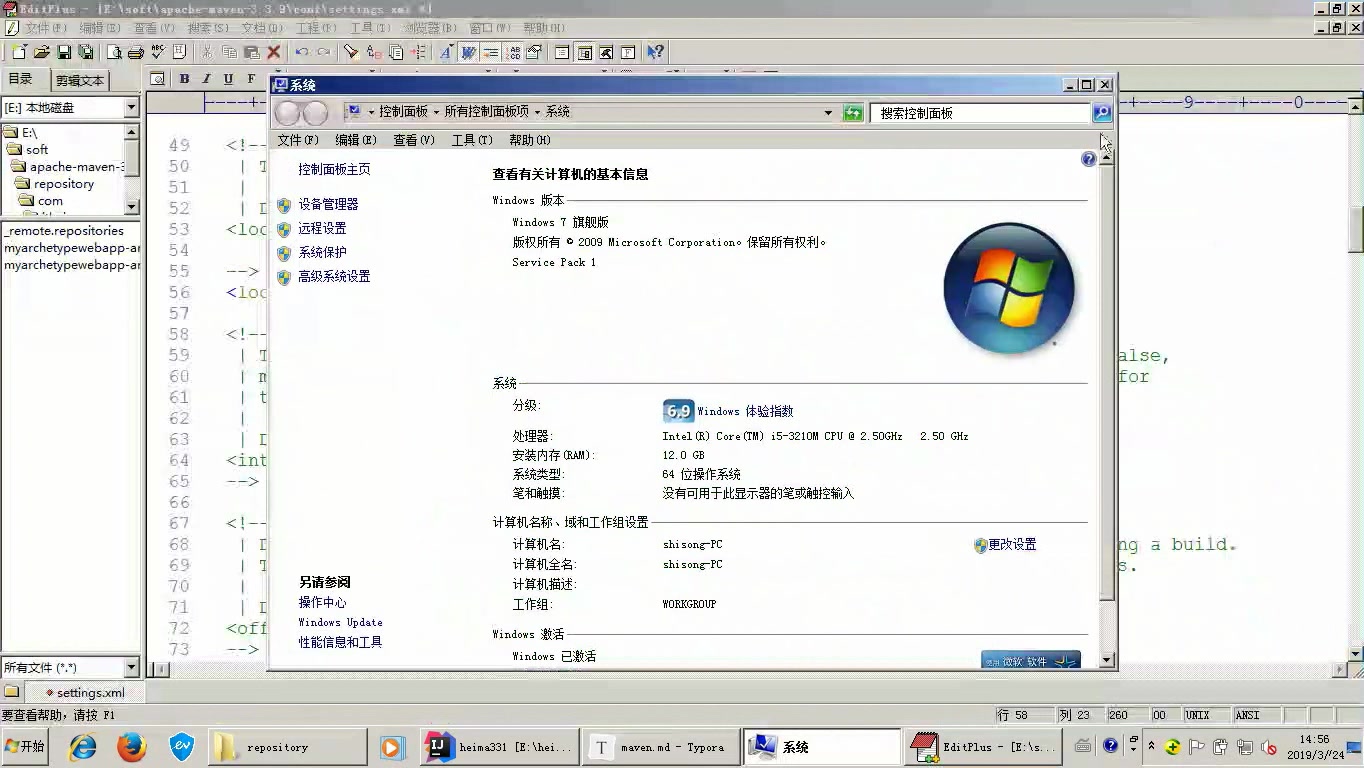Toggle the Line Number toolbar button in EditPlus
Image resolution: width=1364 pixels, height=768 pixels.
point(514,52)
